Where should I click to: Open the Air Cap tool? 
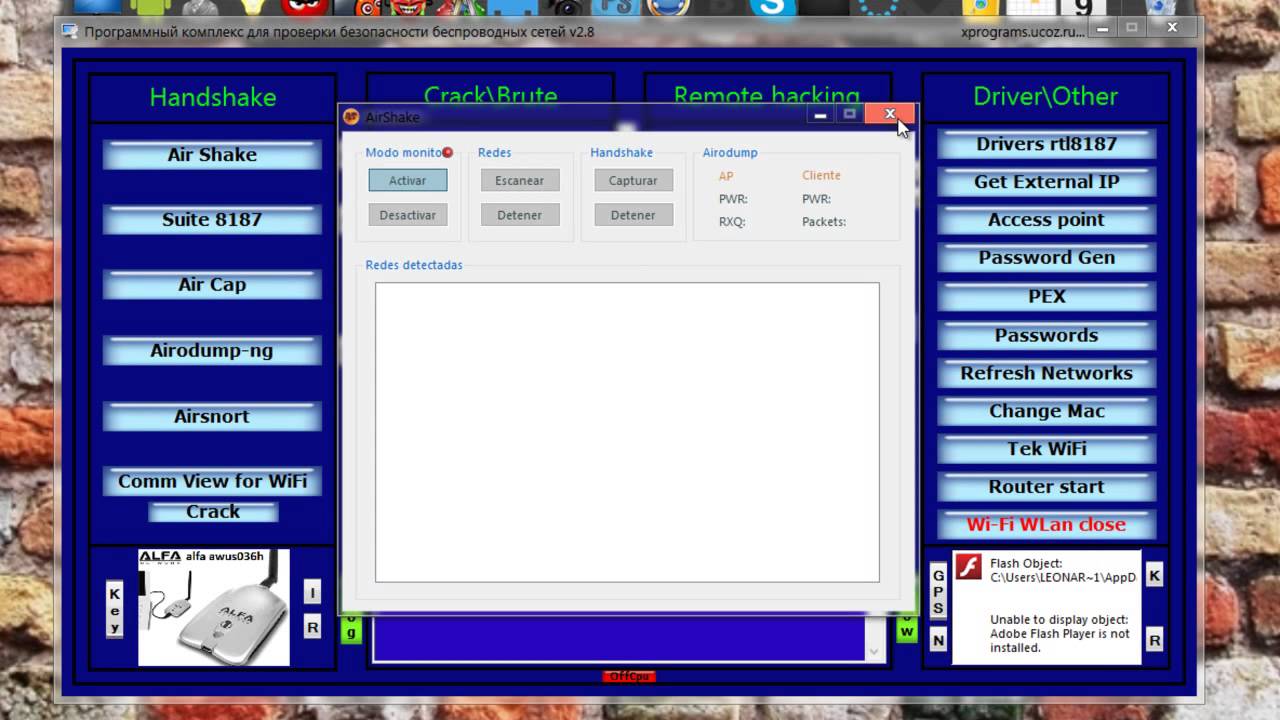(x=212, y=285)
